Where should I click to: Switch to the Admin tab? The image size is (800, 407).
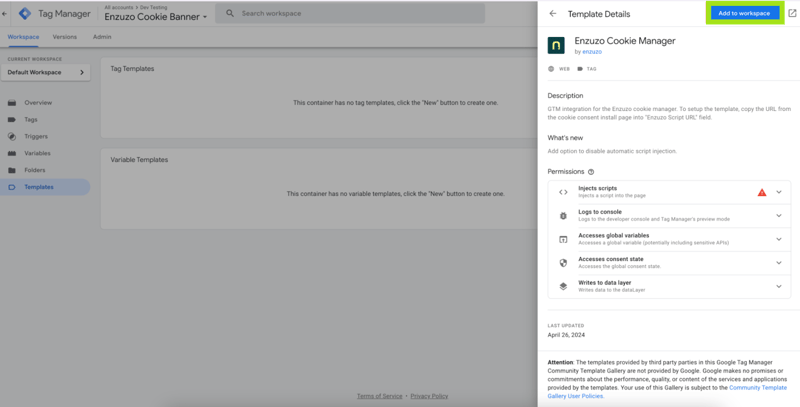(102, 37)
